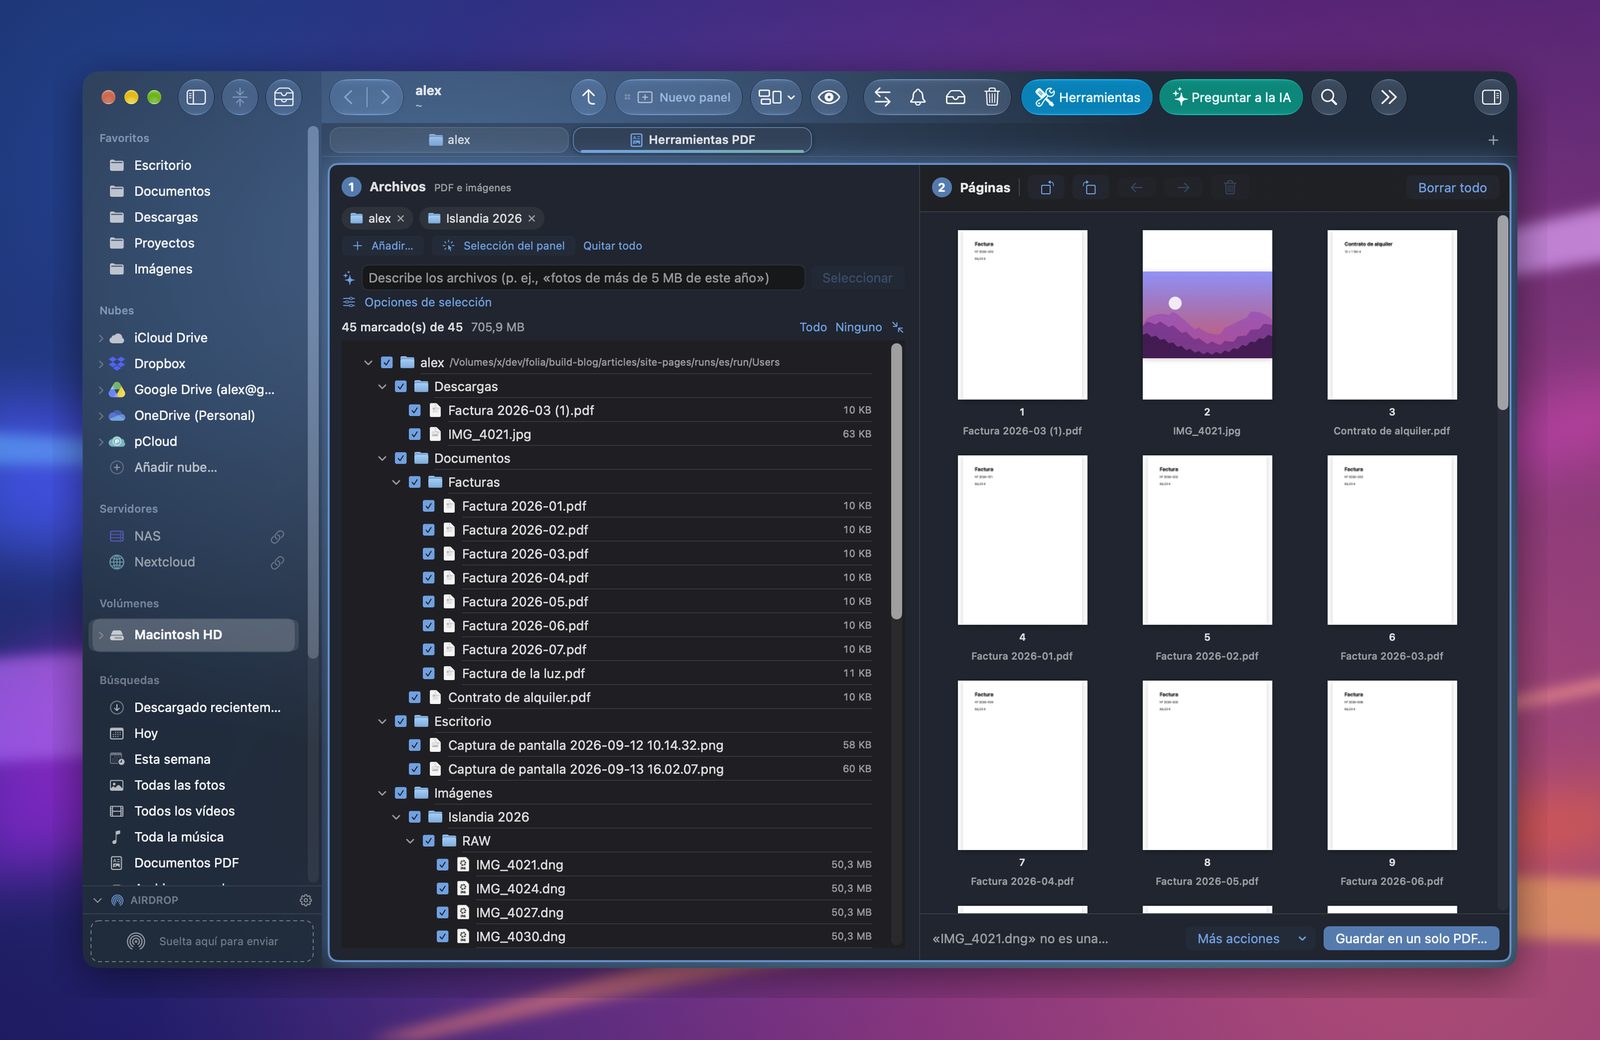
Task: Uncheck Factura de la luz.pdf checkbox
Action: click(x=429, y=673)
